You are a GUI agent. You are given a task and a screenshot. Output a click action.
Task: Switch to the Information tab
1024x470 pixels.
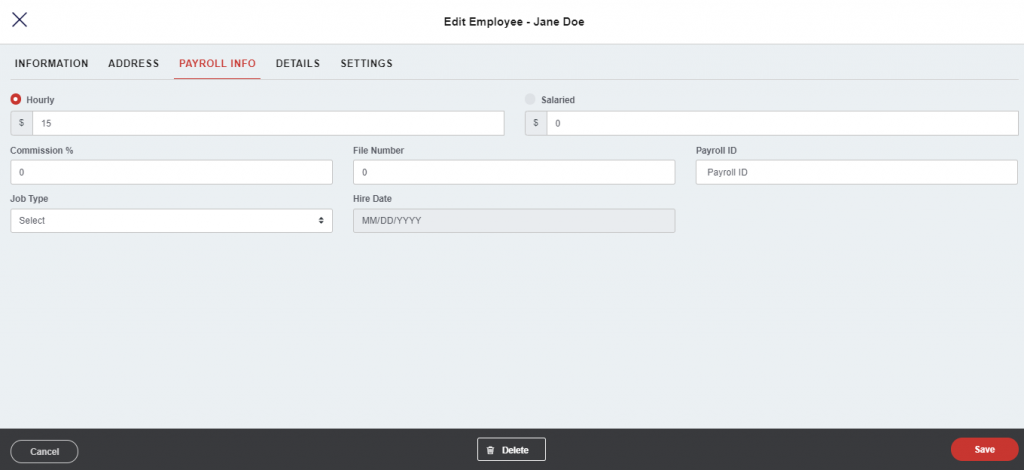tap(52, 63)
